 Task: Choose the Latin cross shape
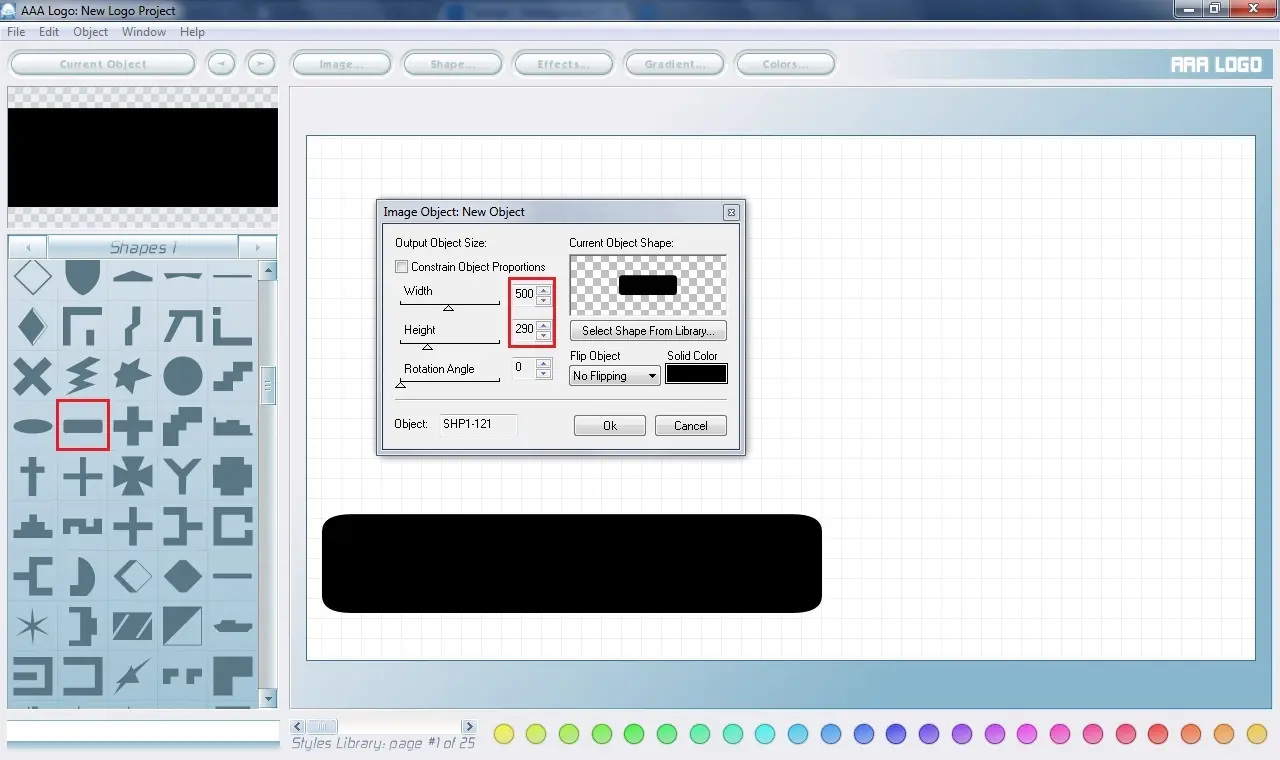pyautogui.click(x=33, y=476)
